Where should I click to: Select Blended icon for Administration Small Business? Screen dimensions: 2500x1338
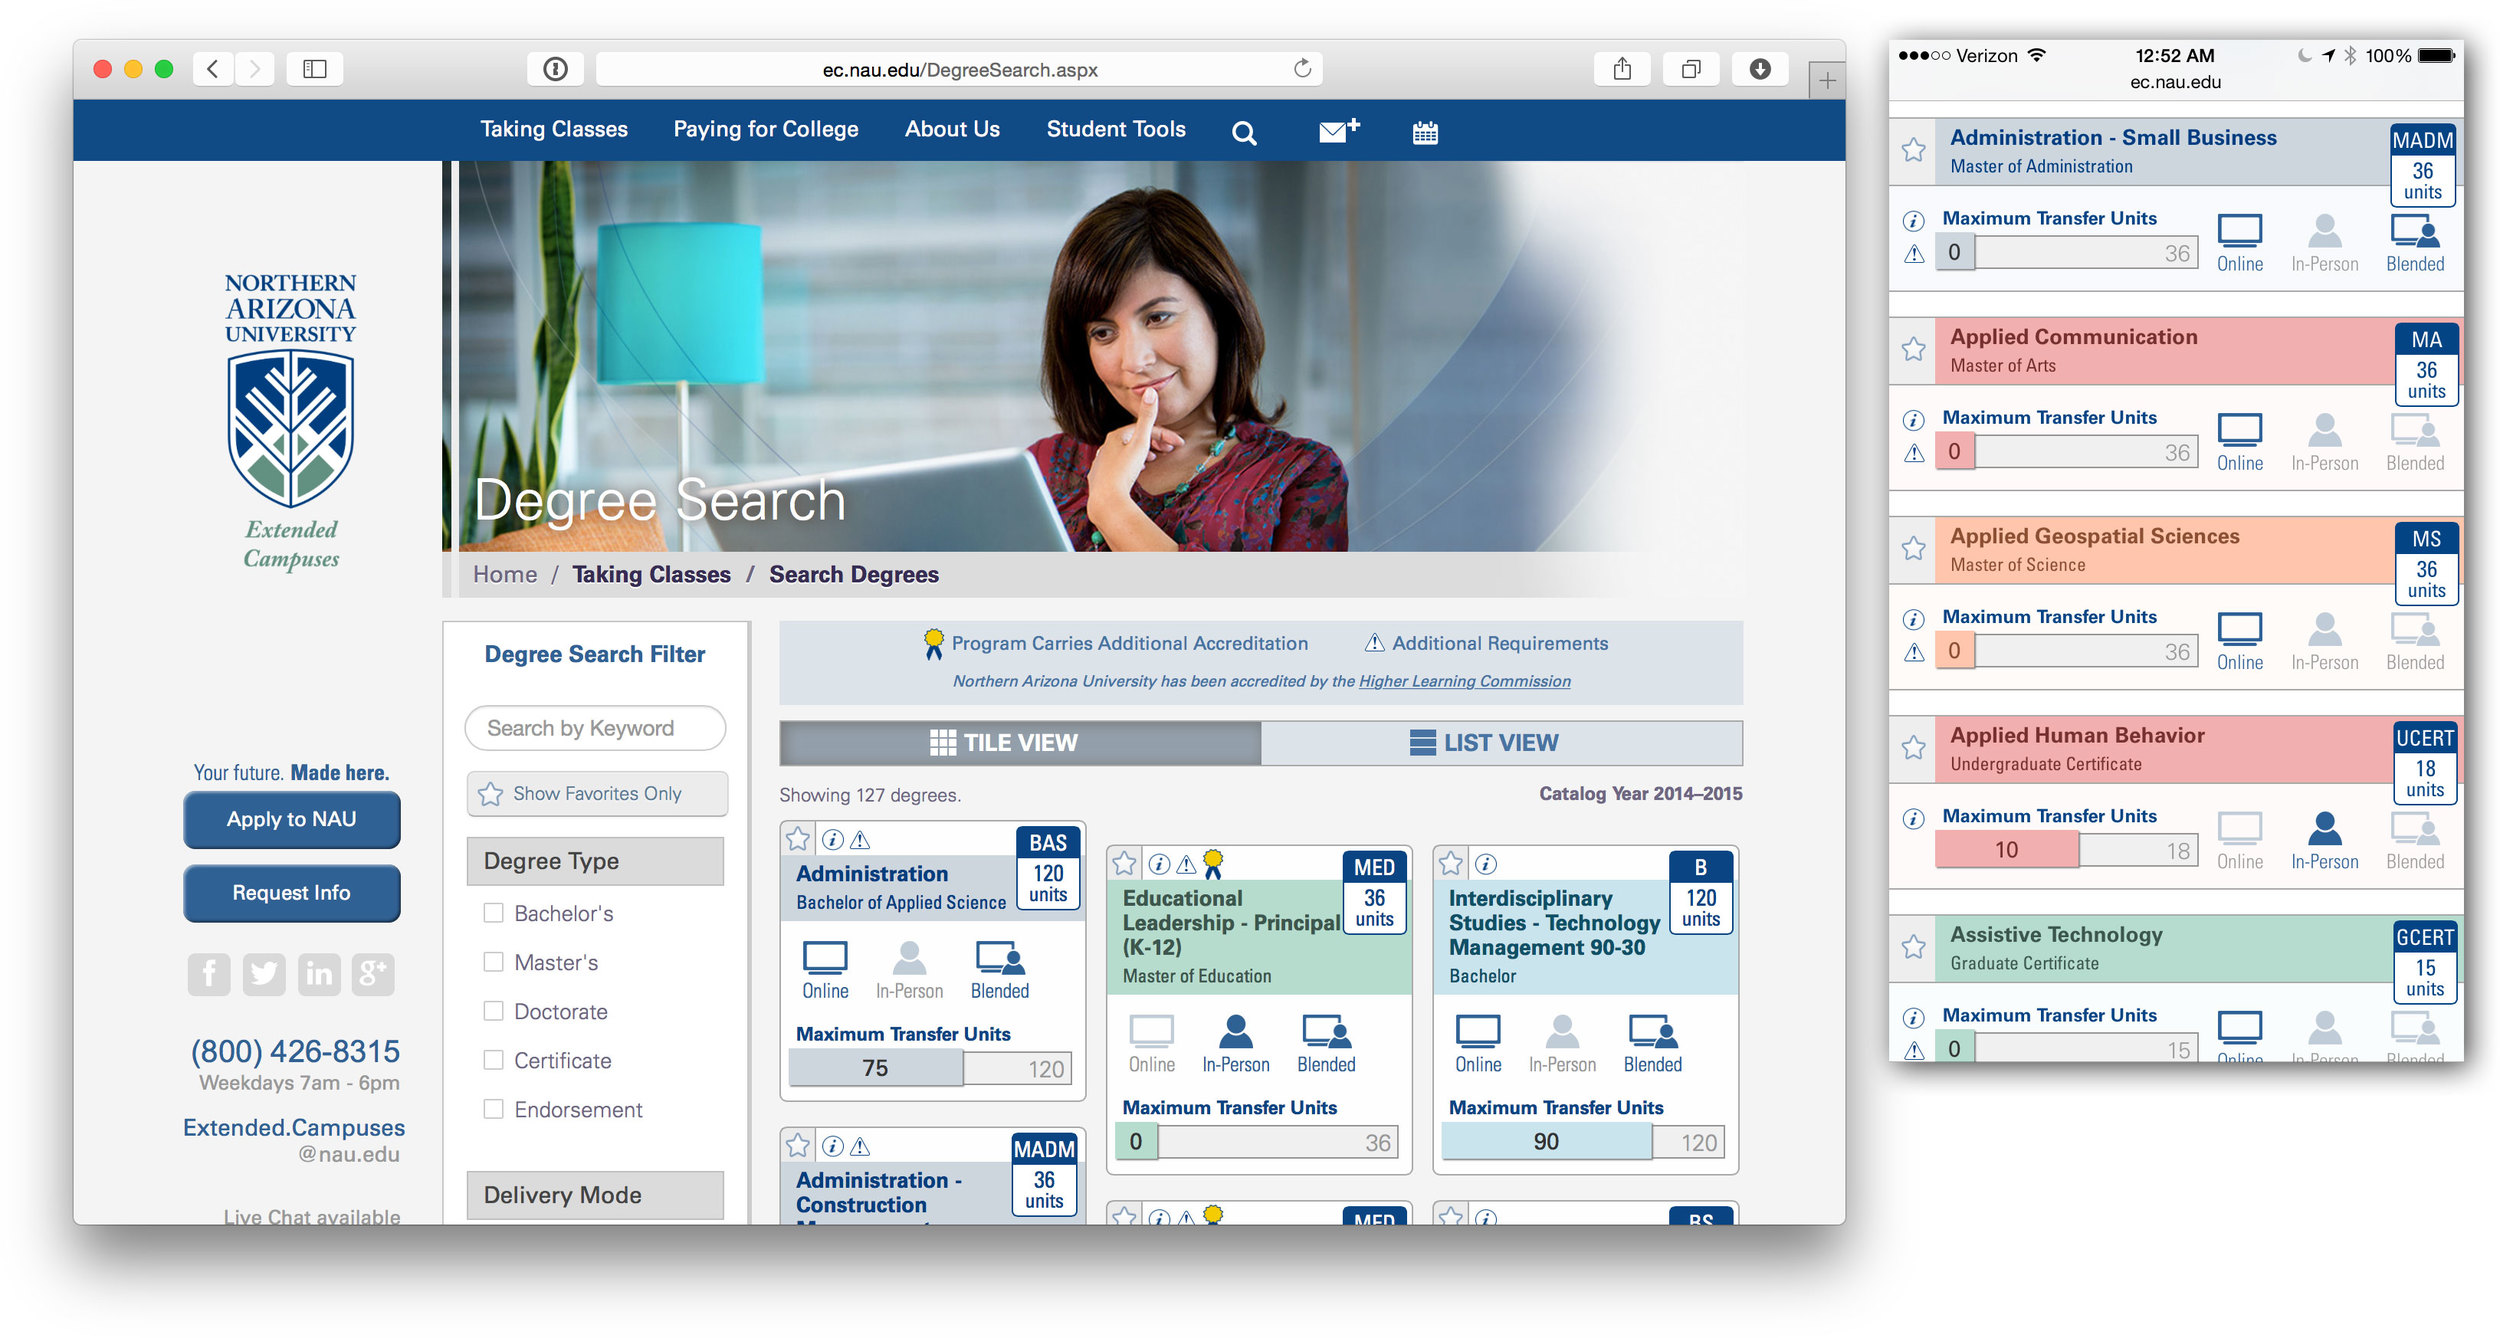point(2415,243)
